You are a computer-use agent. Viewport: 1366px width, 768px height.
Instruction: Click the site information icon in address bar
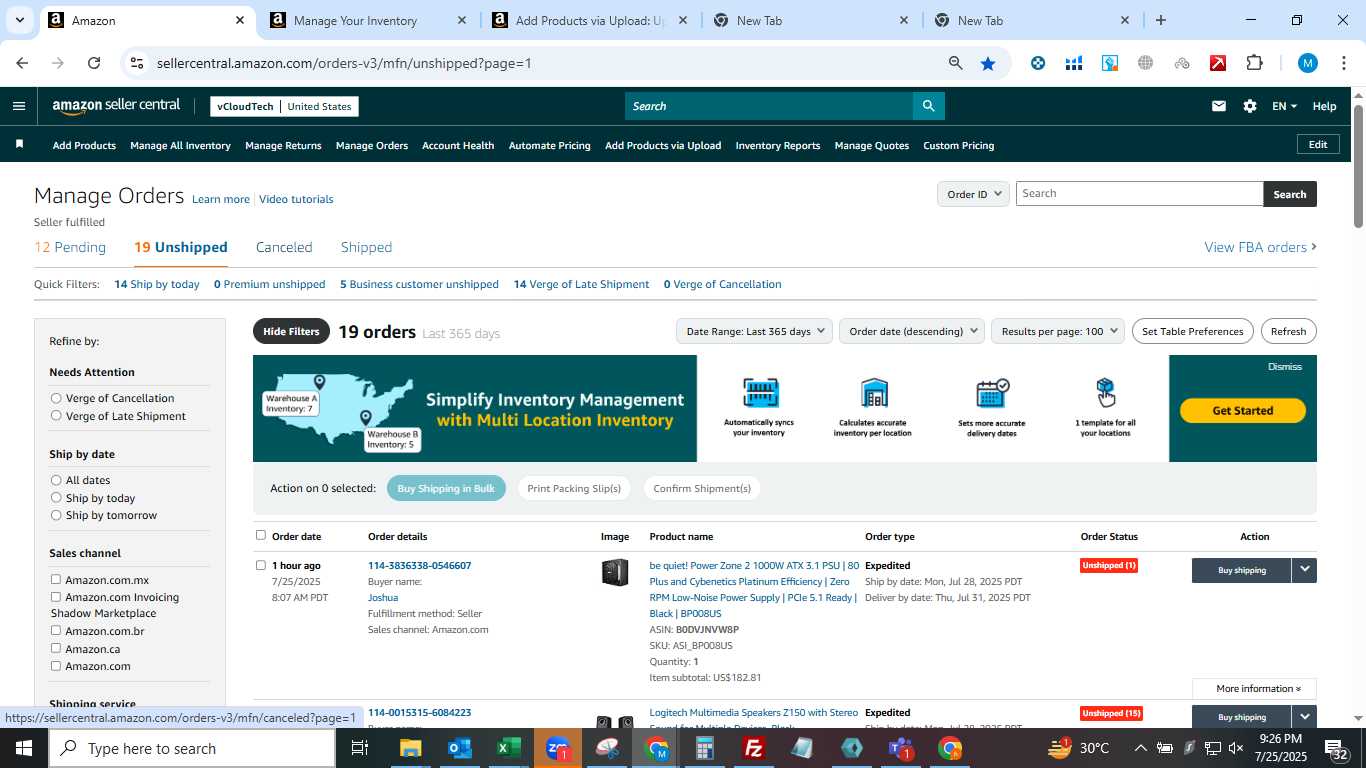pos(137,63)
